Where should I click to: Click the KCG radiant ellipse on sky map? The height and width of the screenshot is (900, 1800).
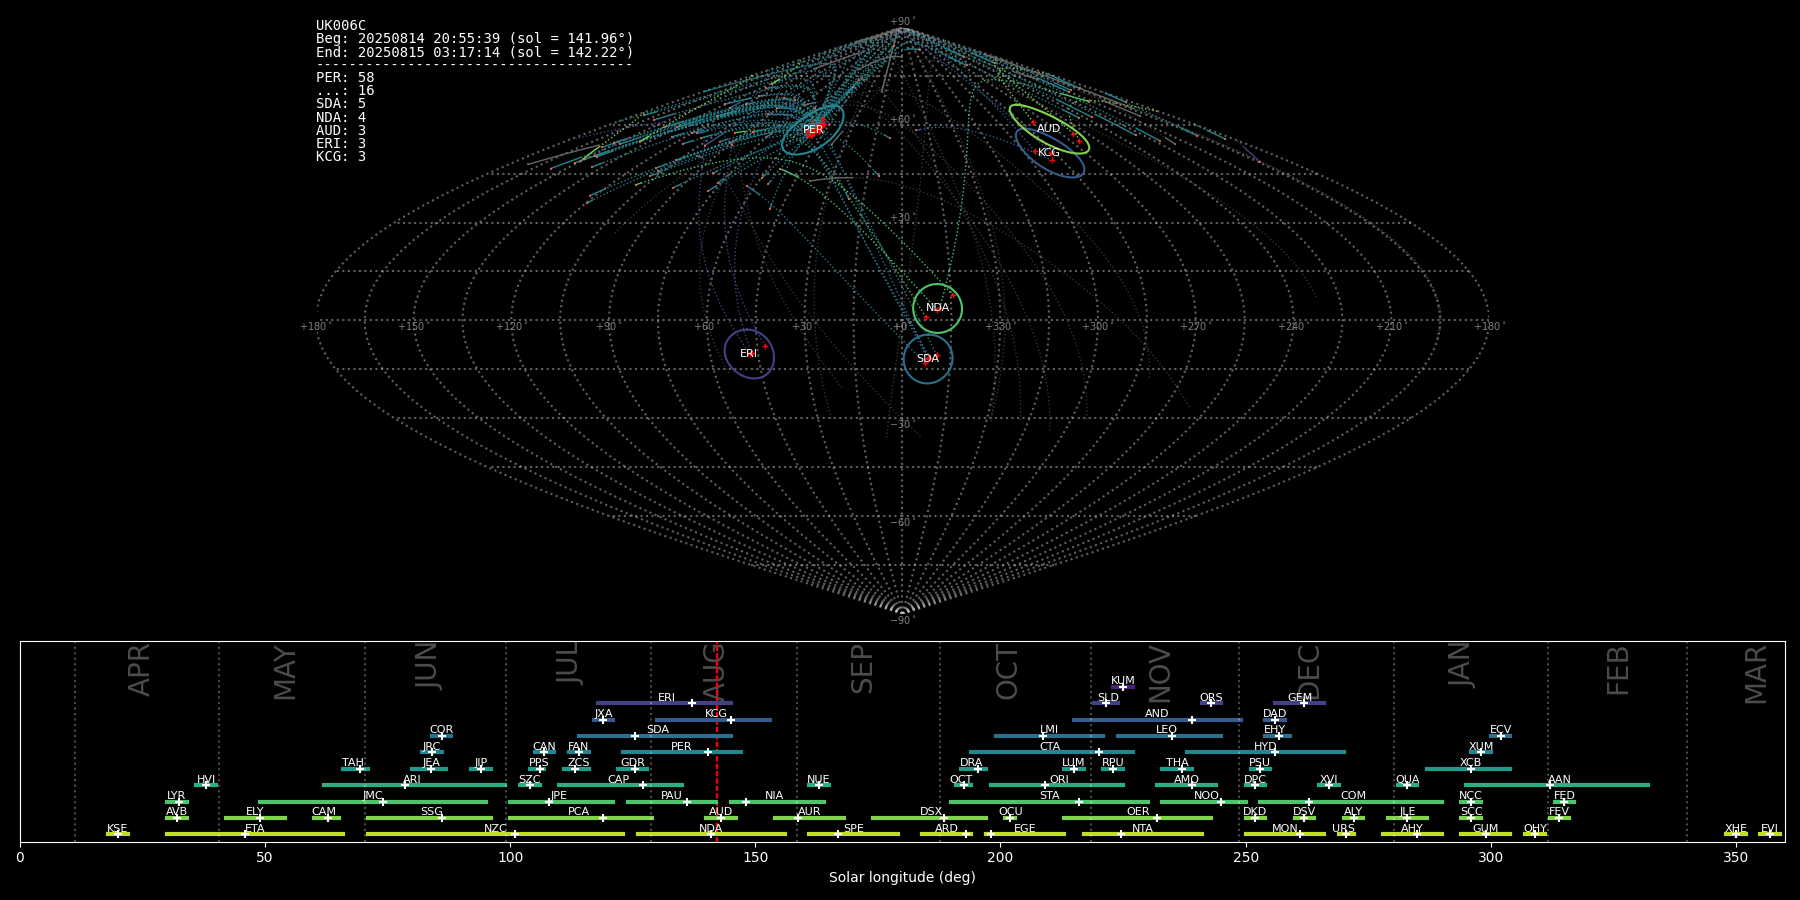tap(1050, 153)
